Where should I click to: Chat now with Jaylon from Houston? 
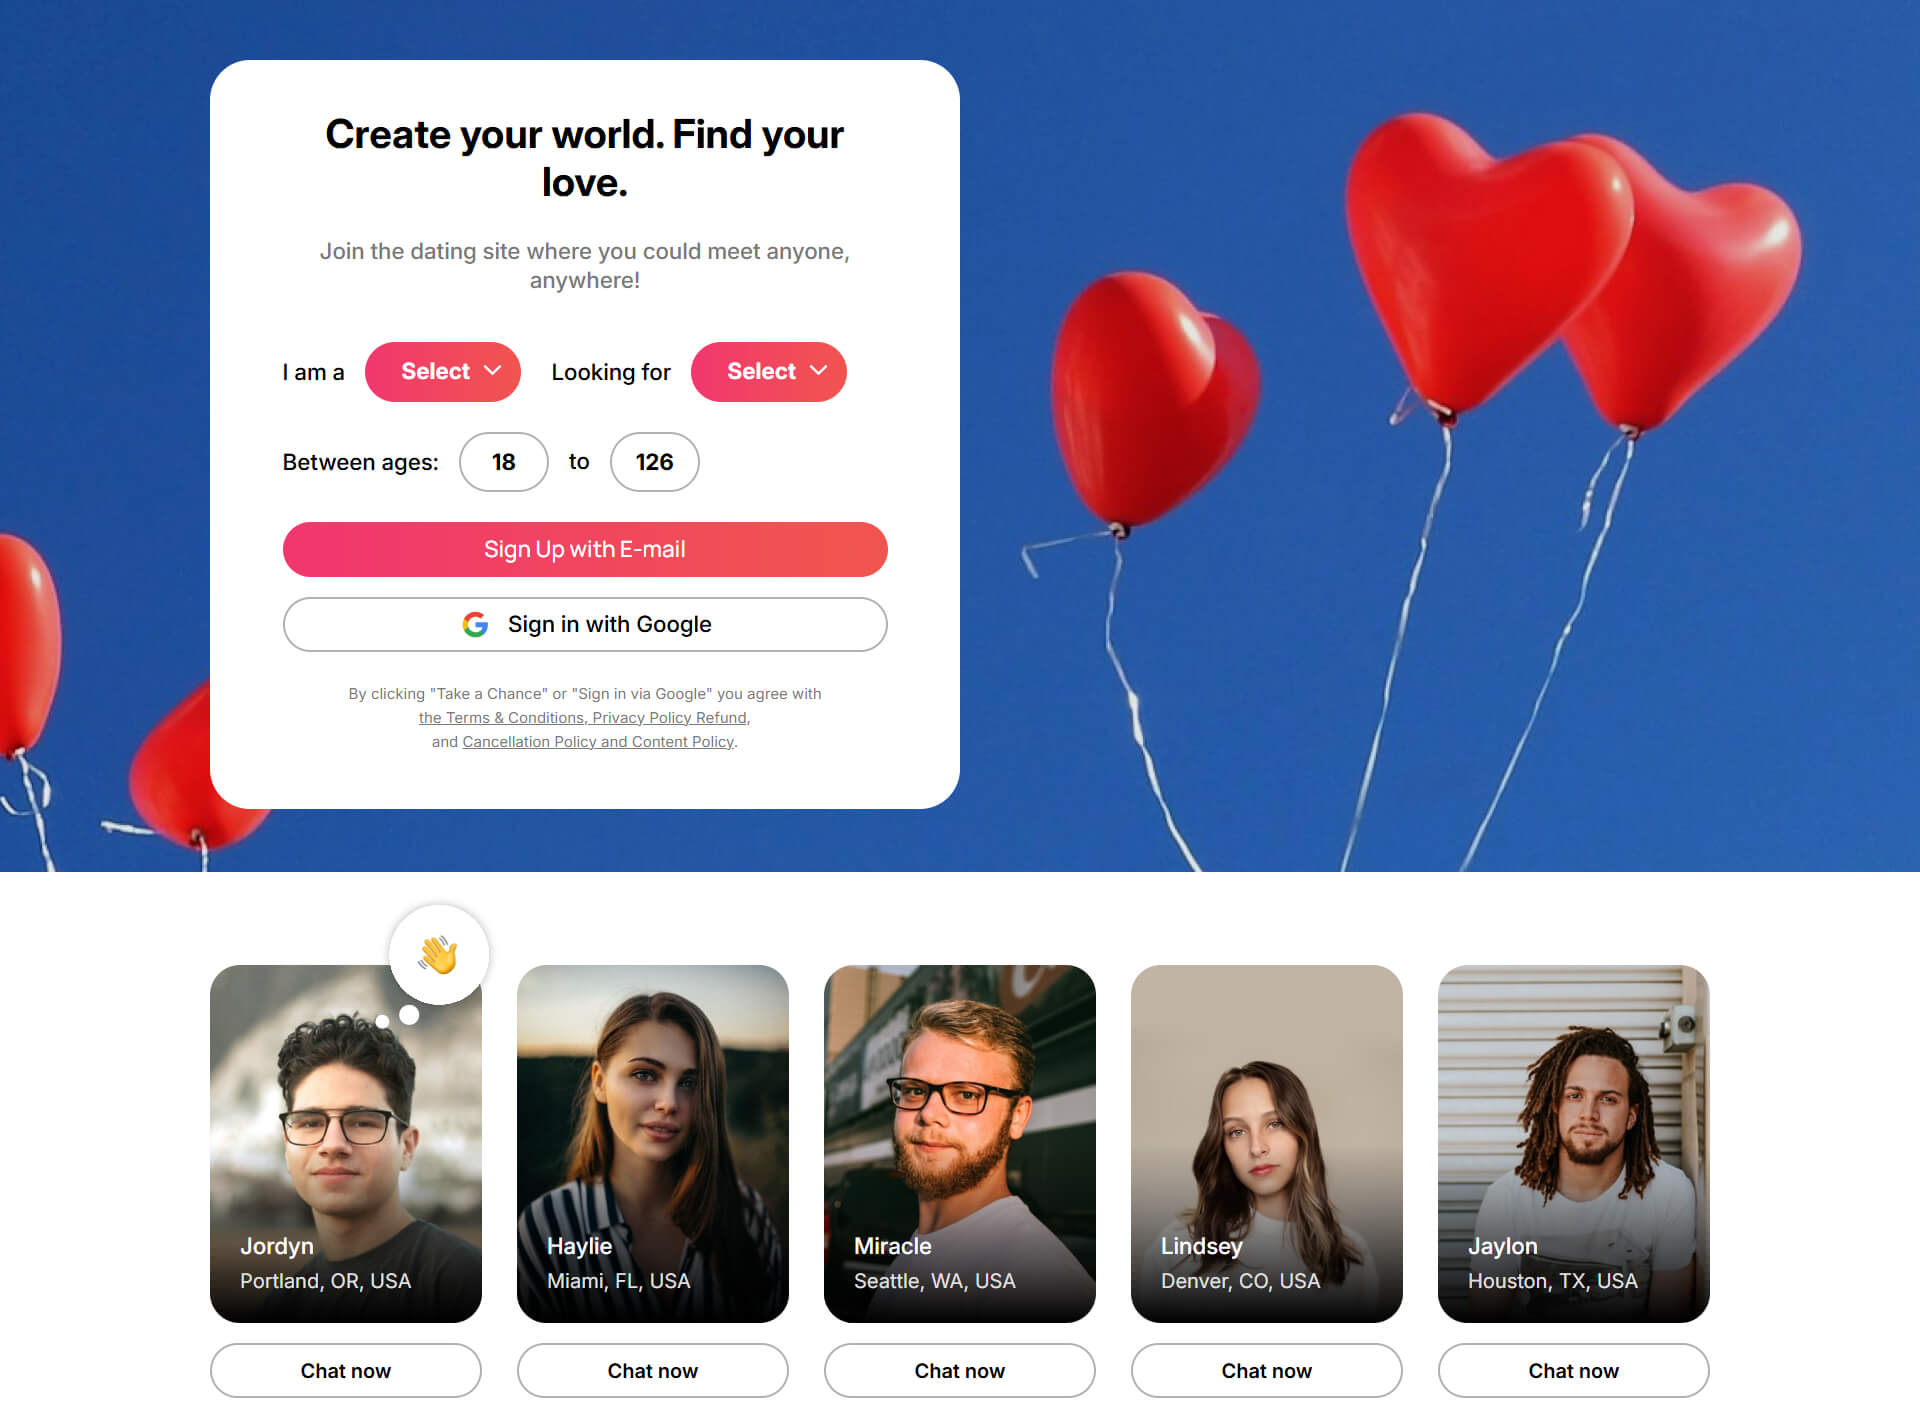pyautogui.click(x=1574, y=1370)
